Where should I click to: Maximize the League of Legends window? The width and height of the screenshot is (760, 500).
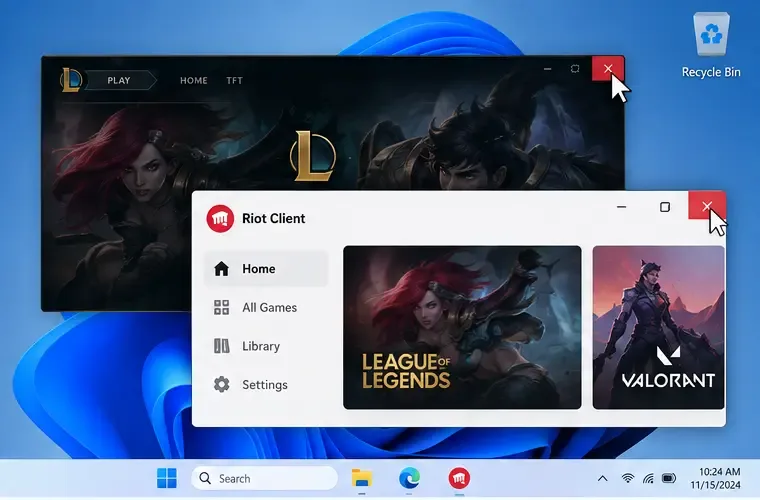coord(575,69)
